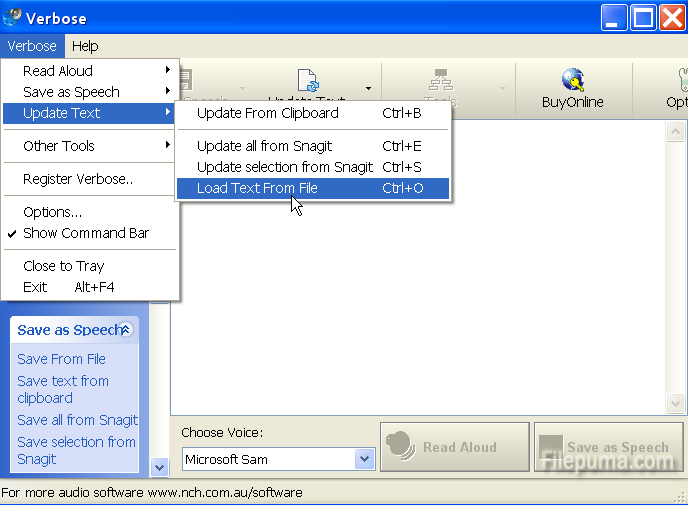Click Load Text From File
The width and height of the screenshot is (688, 505).
(x=313, y=188)
